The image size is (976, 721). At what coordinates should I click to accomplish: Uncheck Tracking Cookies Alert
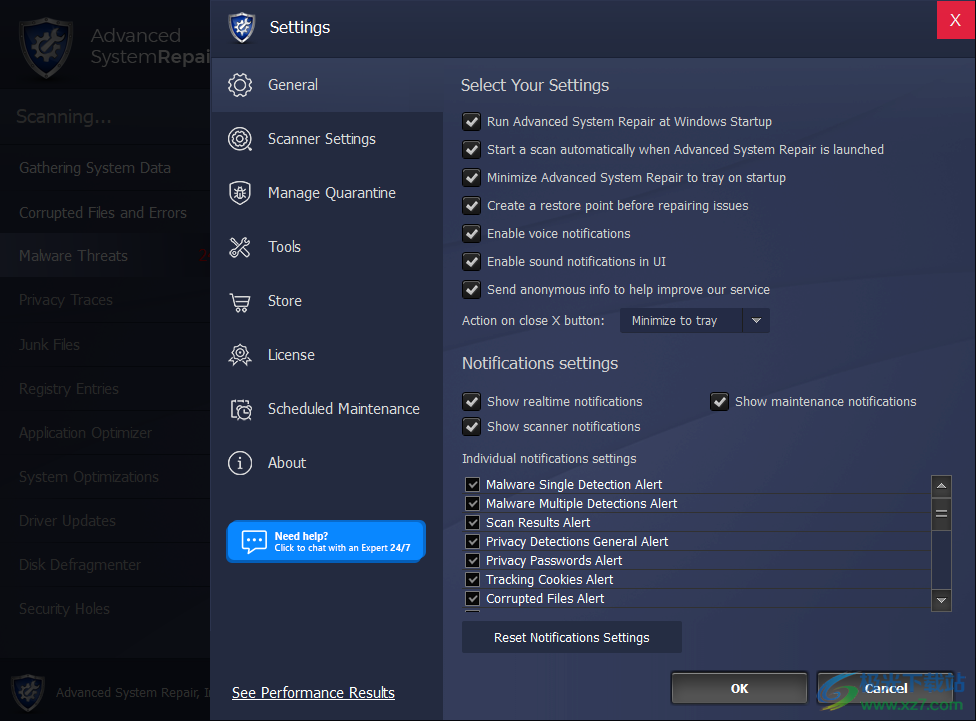472,580
